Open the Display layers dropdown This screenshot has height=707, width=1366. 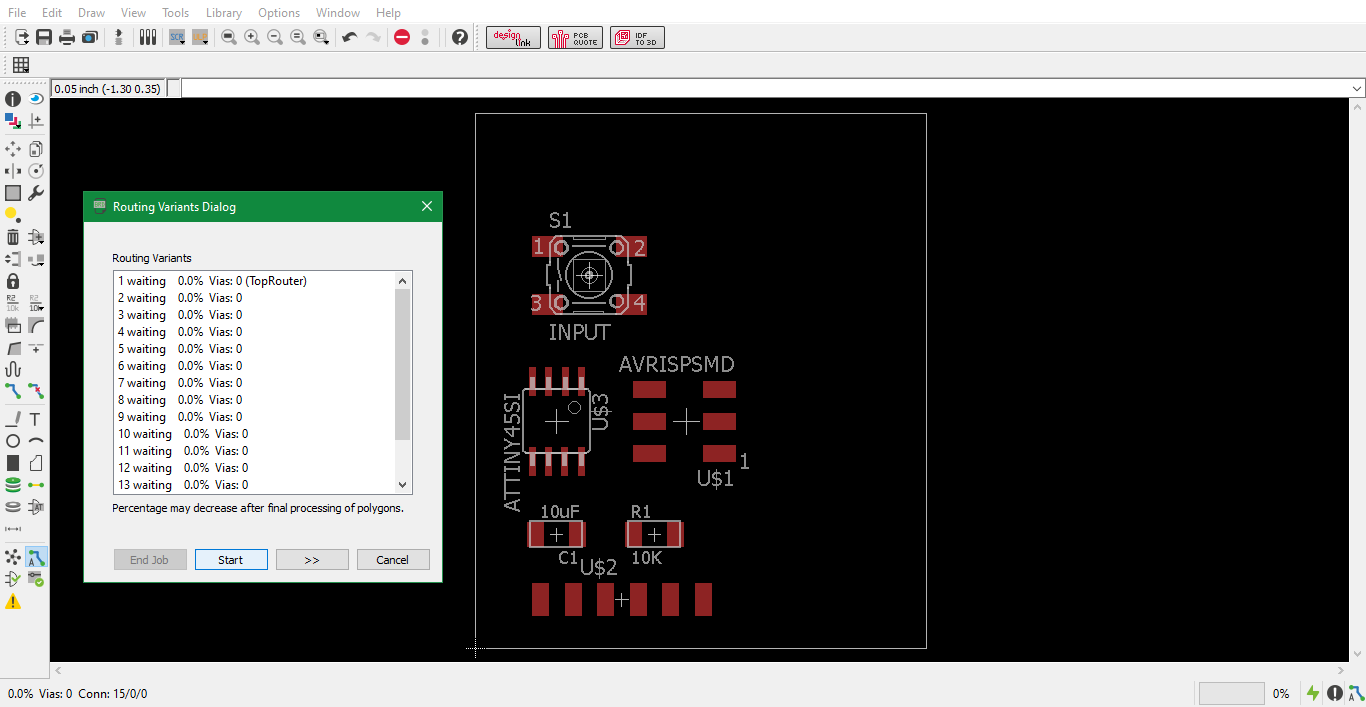(13, 121)
